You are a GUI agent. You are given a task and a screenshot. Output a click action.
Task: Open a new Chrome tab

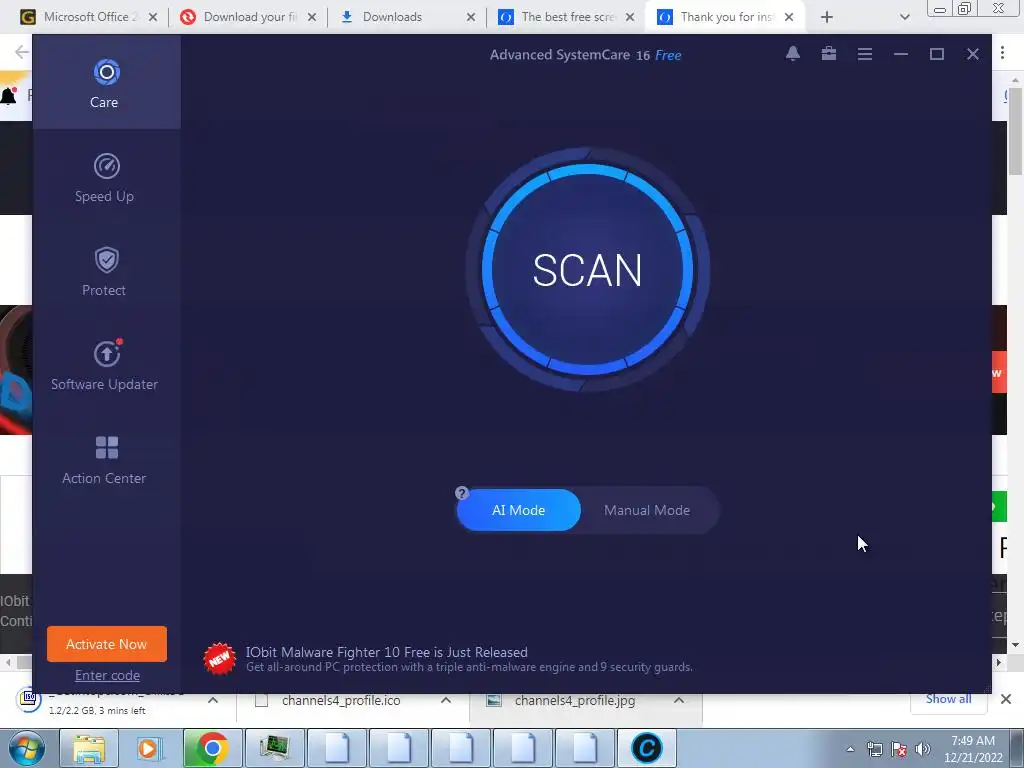click(827, 17)
